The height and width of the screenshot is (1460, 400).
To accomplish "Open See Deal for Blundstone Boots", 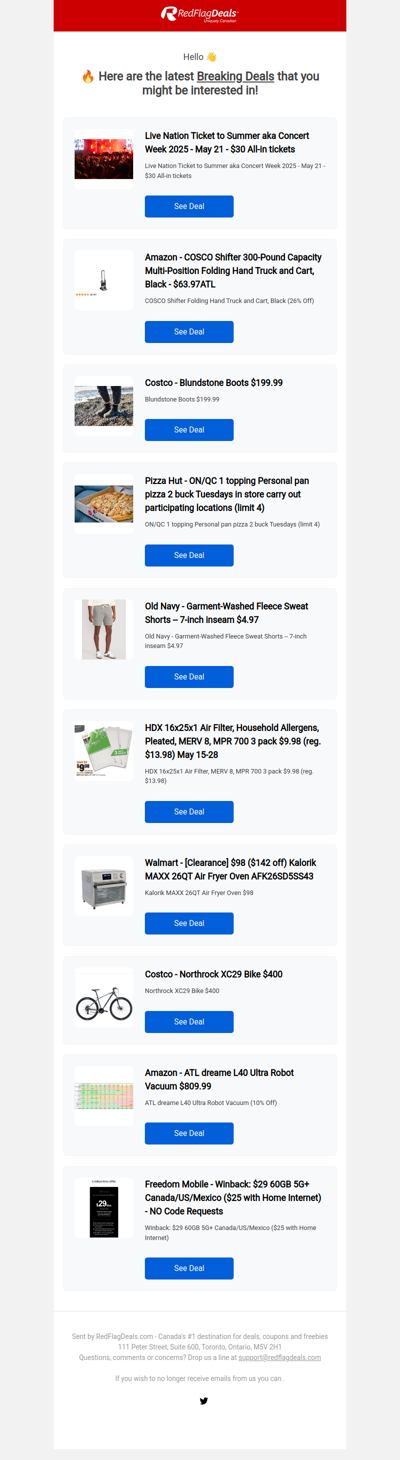I will point(189,430).
